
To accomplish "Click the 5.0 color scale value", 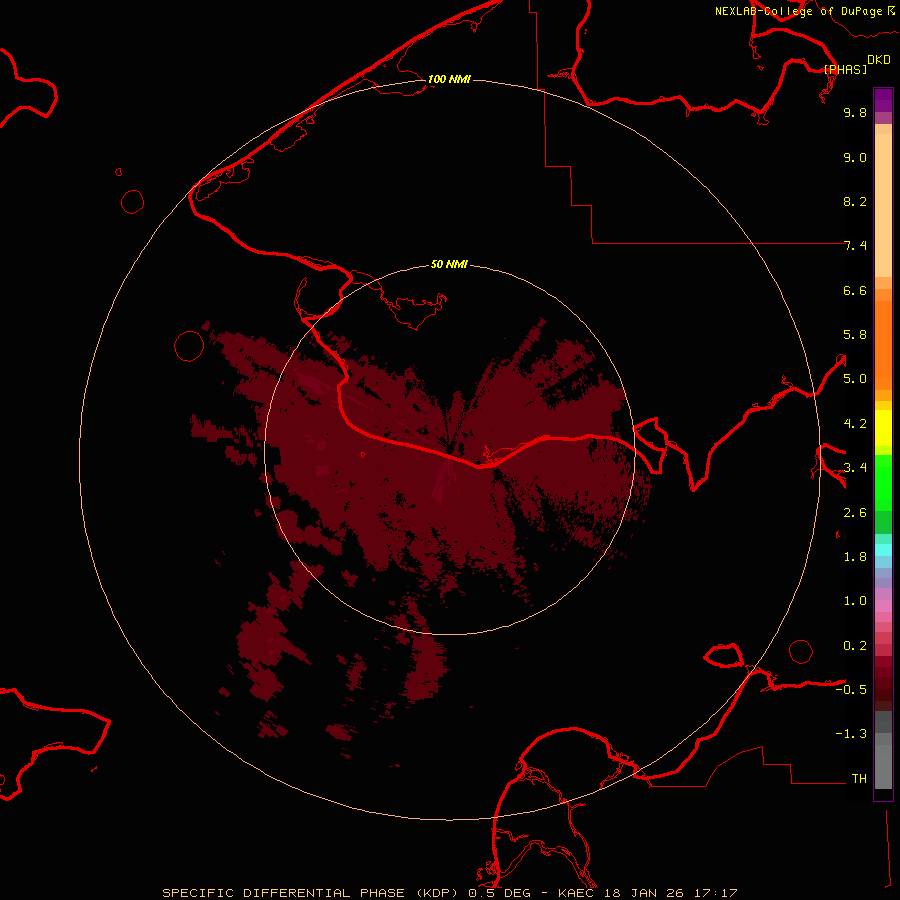I will 855,379.
